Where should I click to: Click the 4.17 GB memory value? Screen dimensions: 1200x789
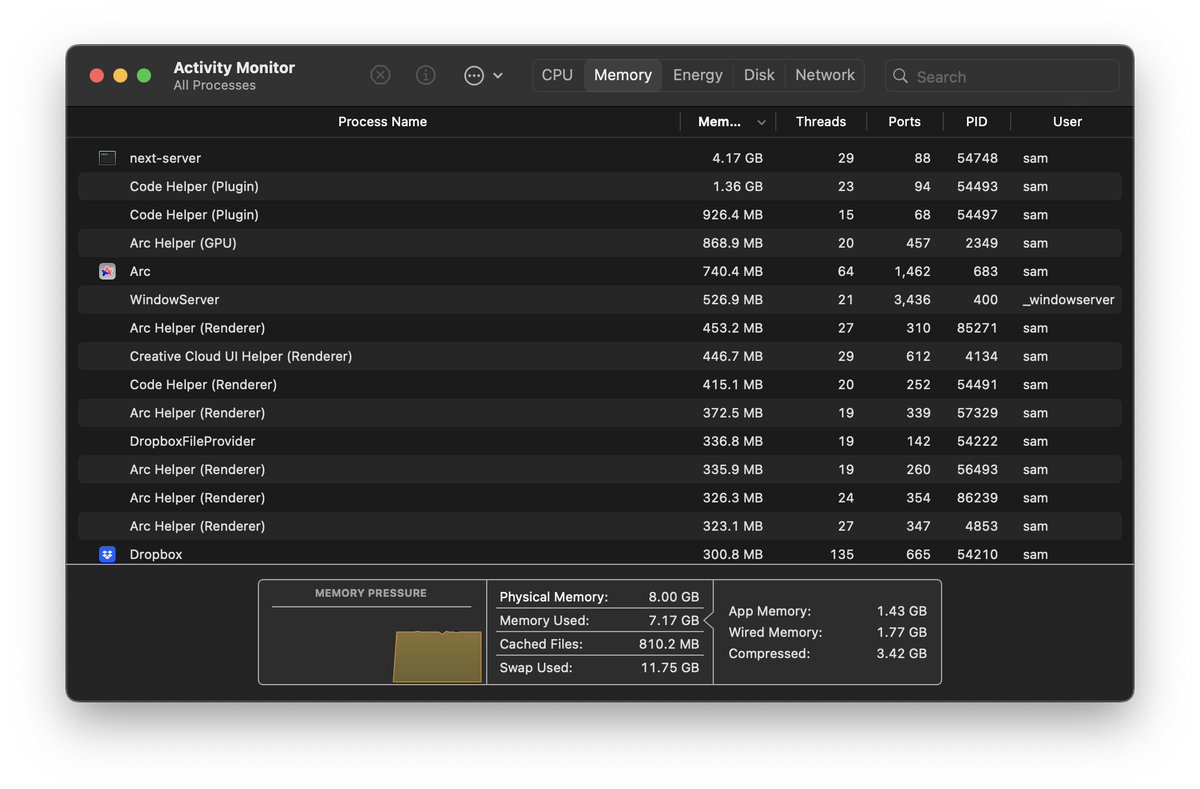[x=738, y=158]
